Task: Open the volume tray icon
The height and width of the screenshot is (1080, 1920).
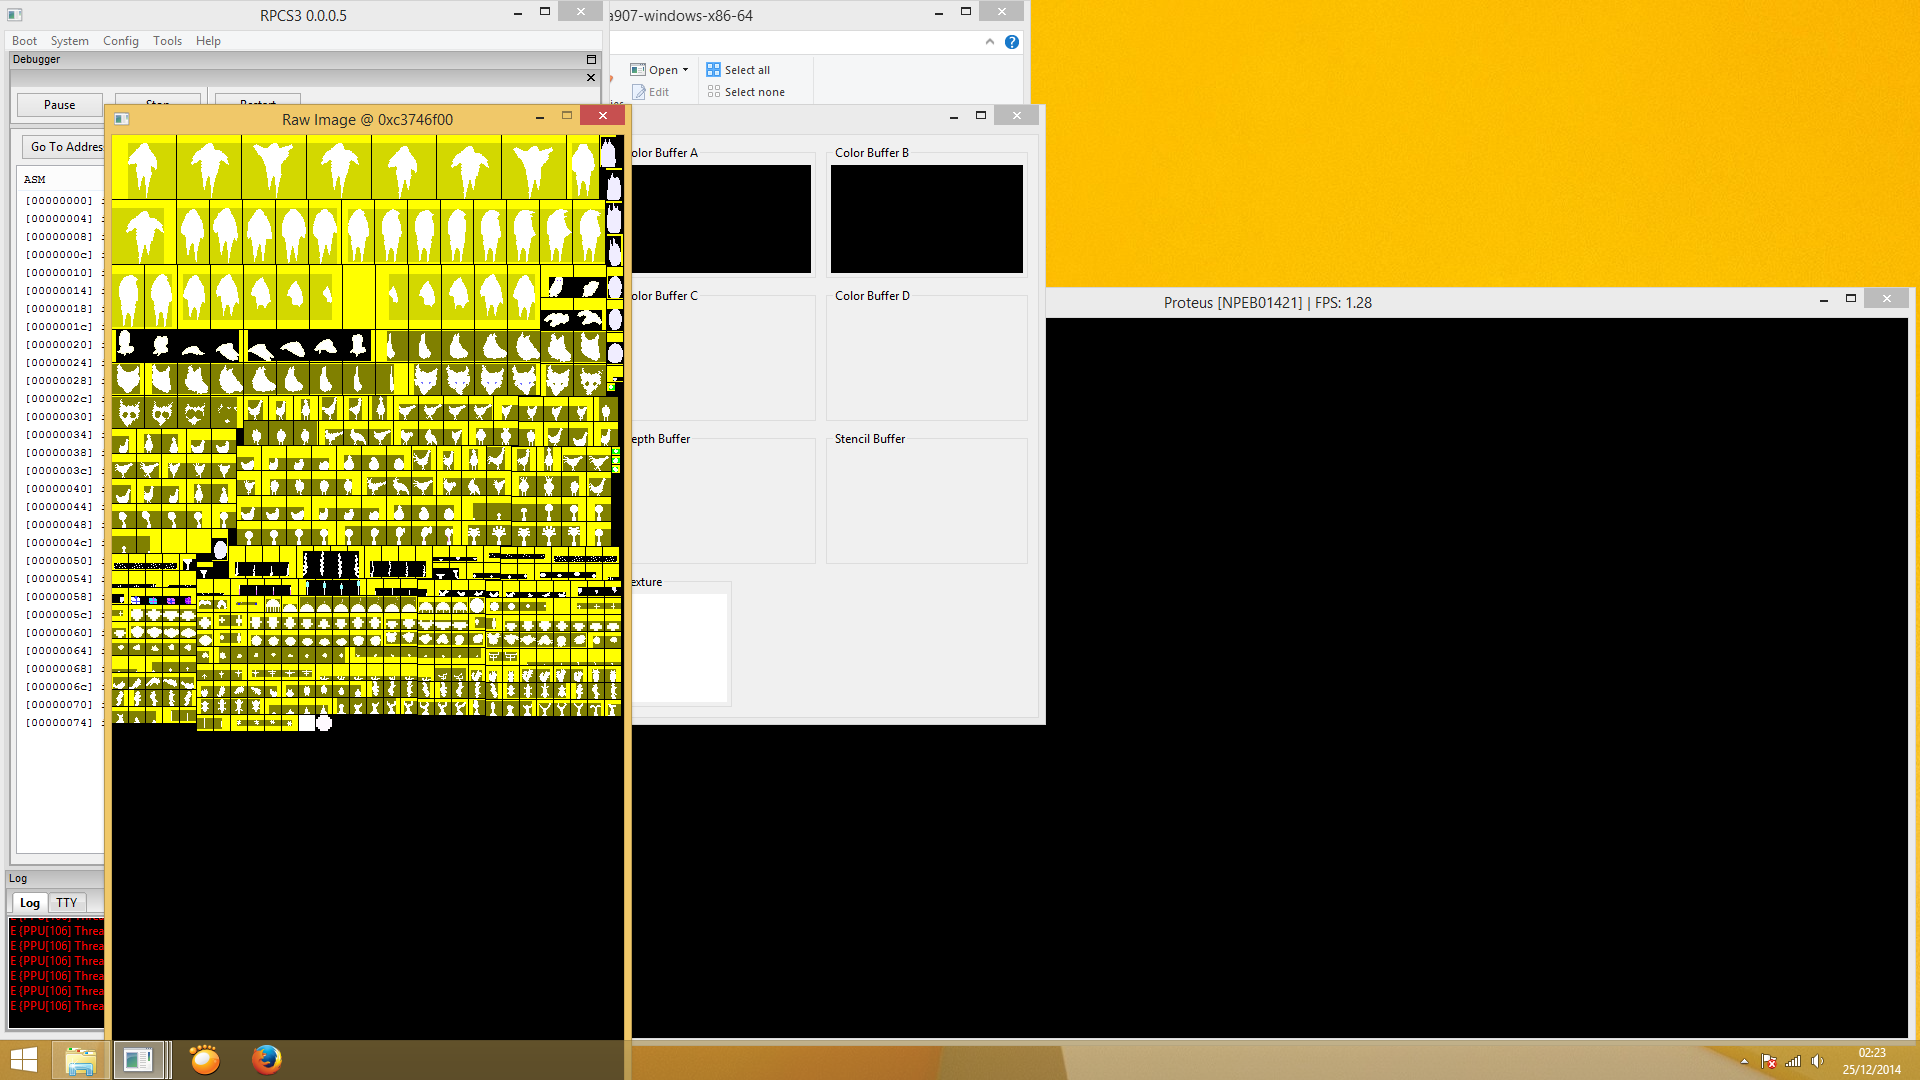Action: point(1817,1062)
